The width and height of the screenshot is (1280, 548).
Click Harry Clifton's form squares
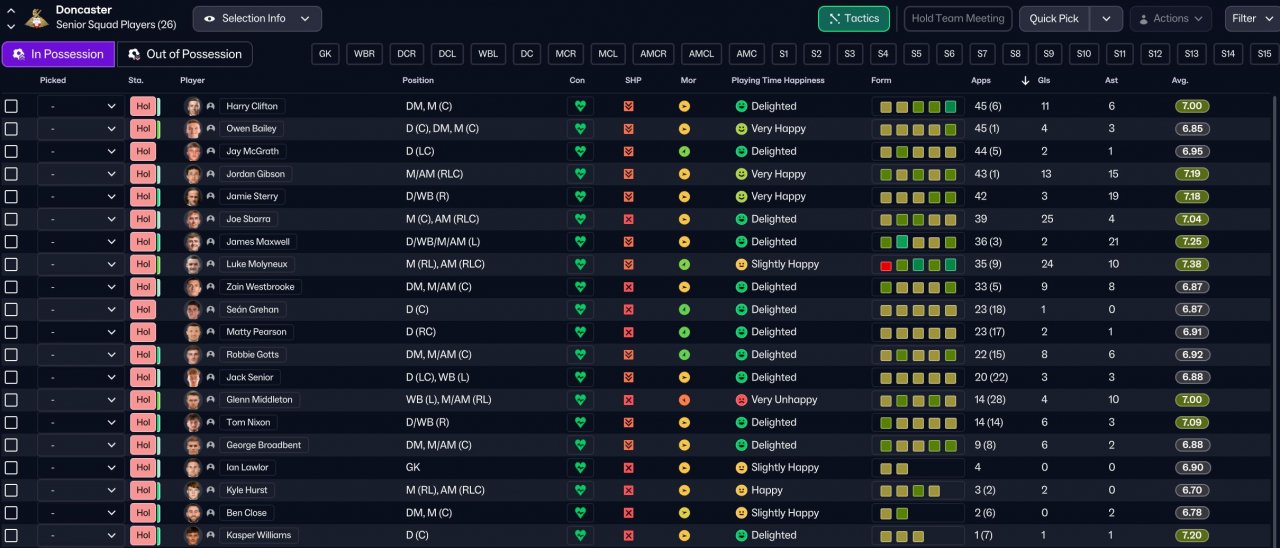tap(918, 106)
